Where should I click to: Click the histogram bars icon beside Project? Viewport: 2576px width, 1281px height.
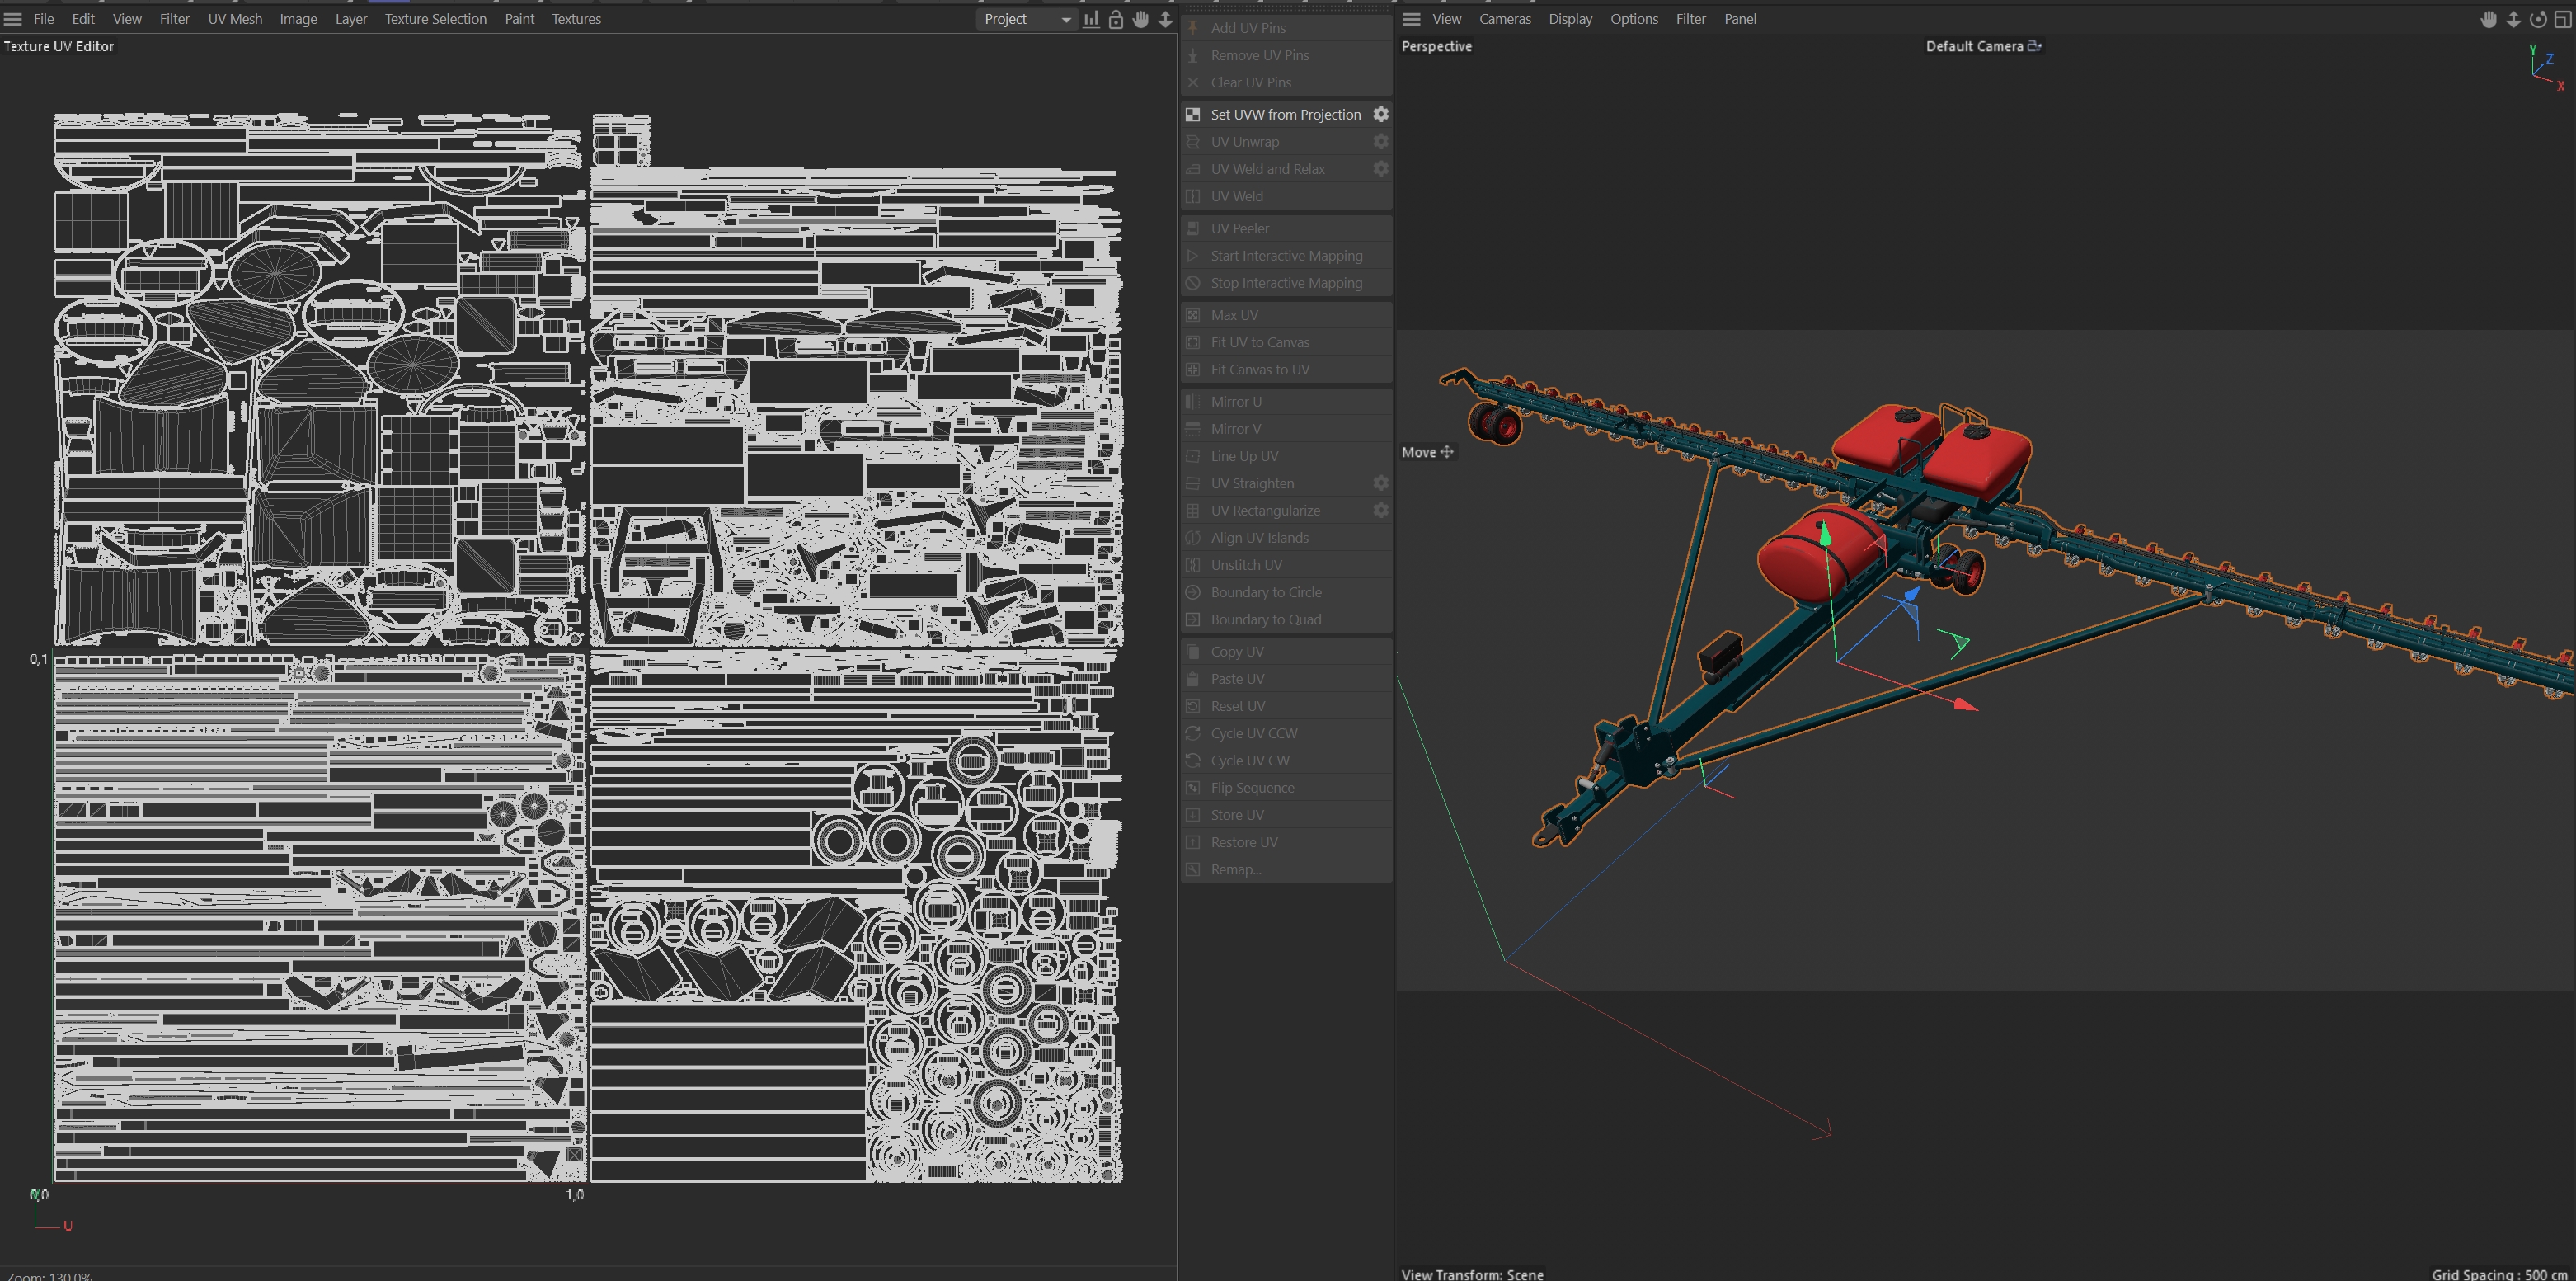pos(1091,19)
